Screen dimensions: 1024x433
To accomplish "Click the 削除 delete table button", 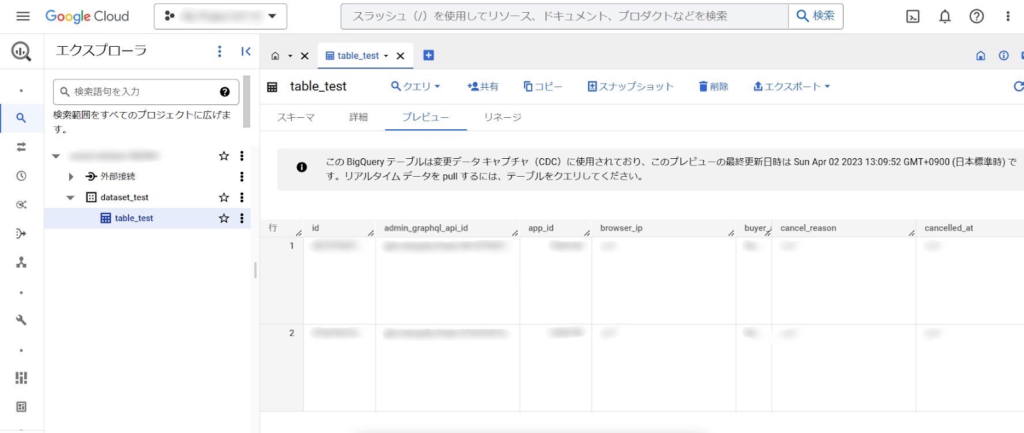I will (x=713, y=87).
